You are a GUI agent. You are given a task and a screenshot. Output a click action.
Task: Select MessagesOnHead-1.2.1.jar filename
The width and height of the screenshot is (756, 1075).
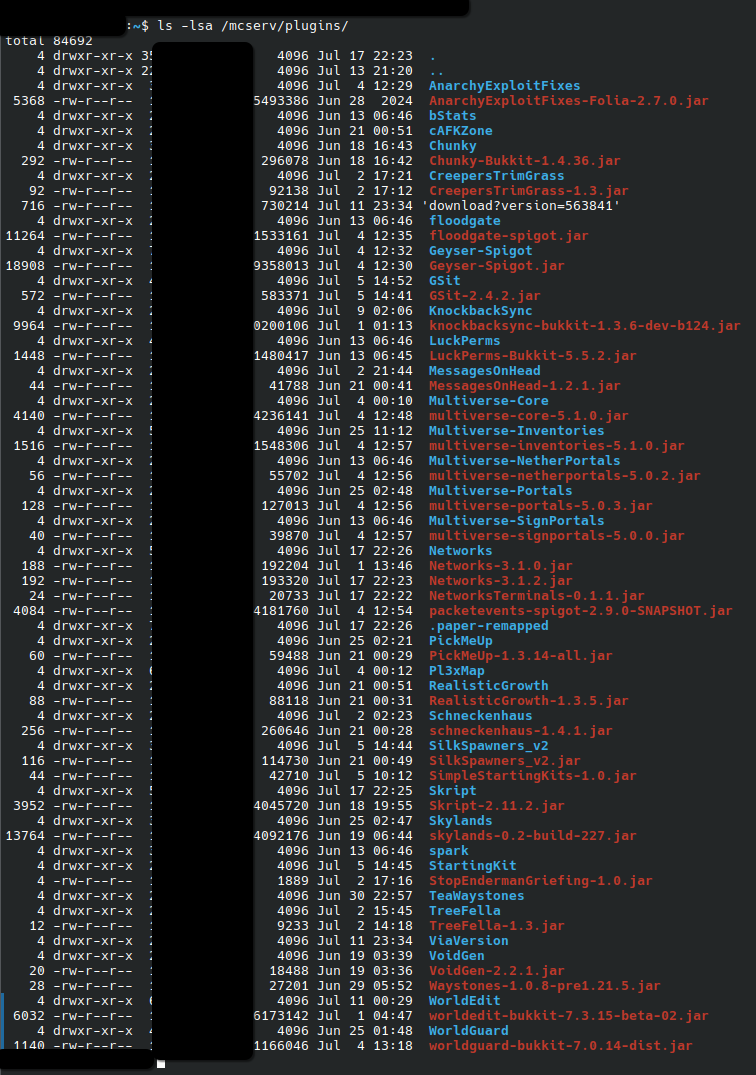(x=525, y=386)
